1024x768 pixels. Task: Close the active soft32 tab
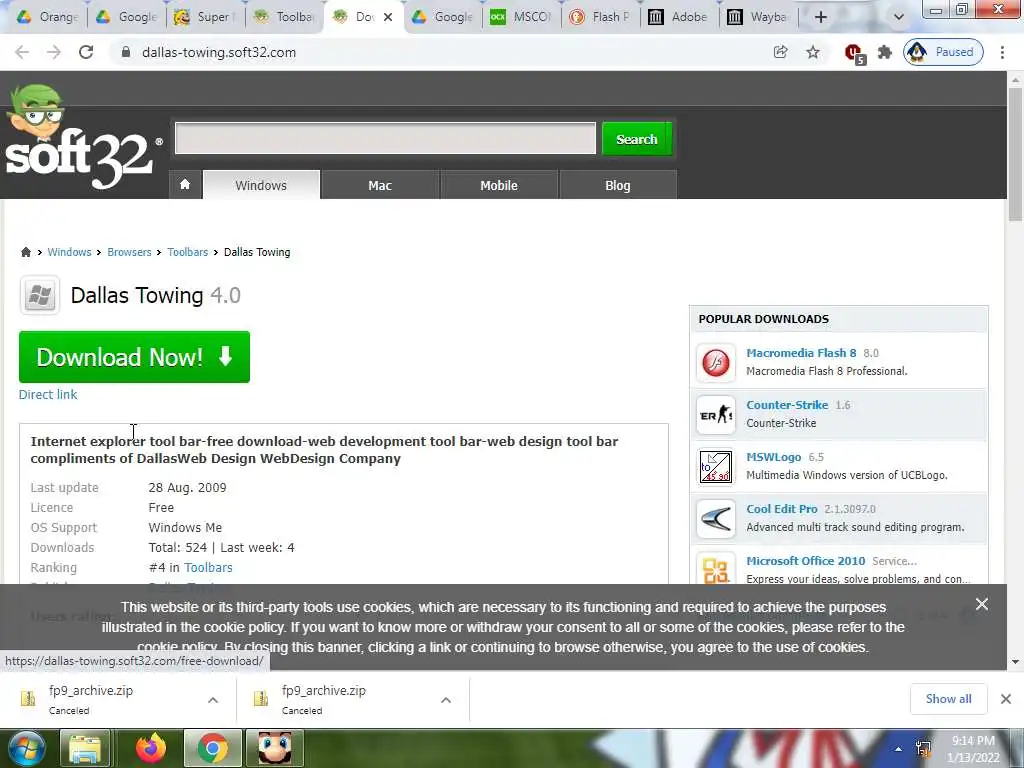click(388, 17)
